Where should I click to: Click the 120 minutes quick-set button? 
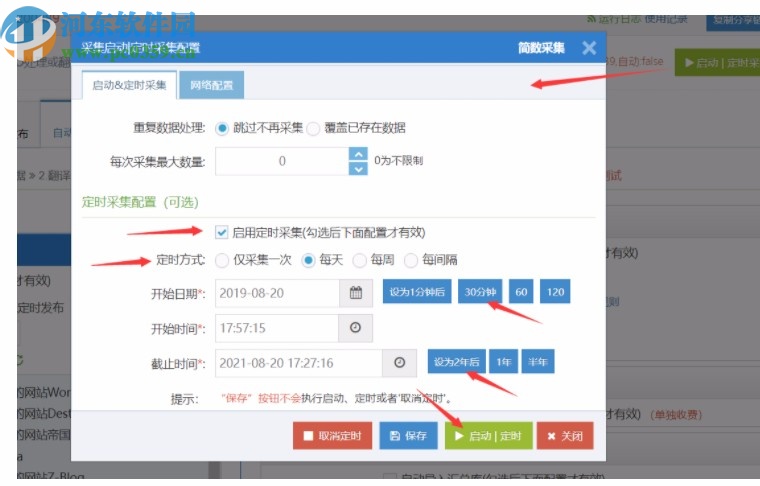tap(555, 292)
